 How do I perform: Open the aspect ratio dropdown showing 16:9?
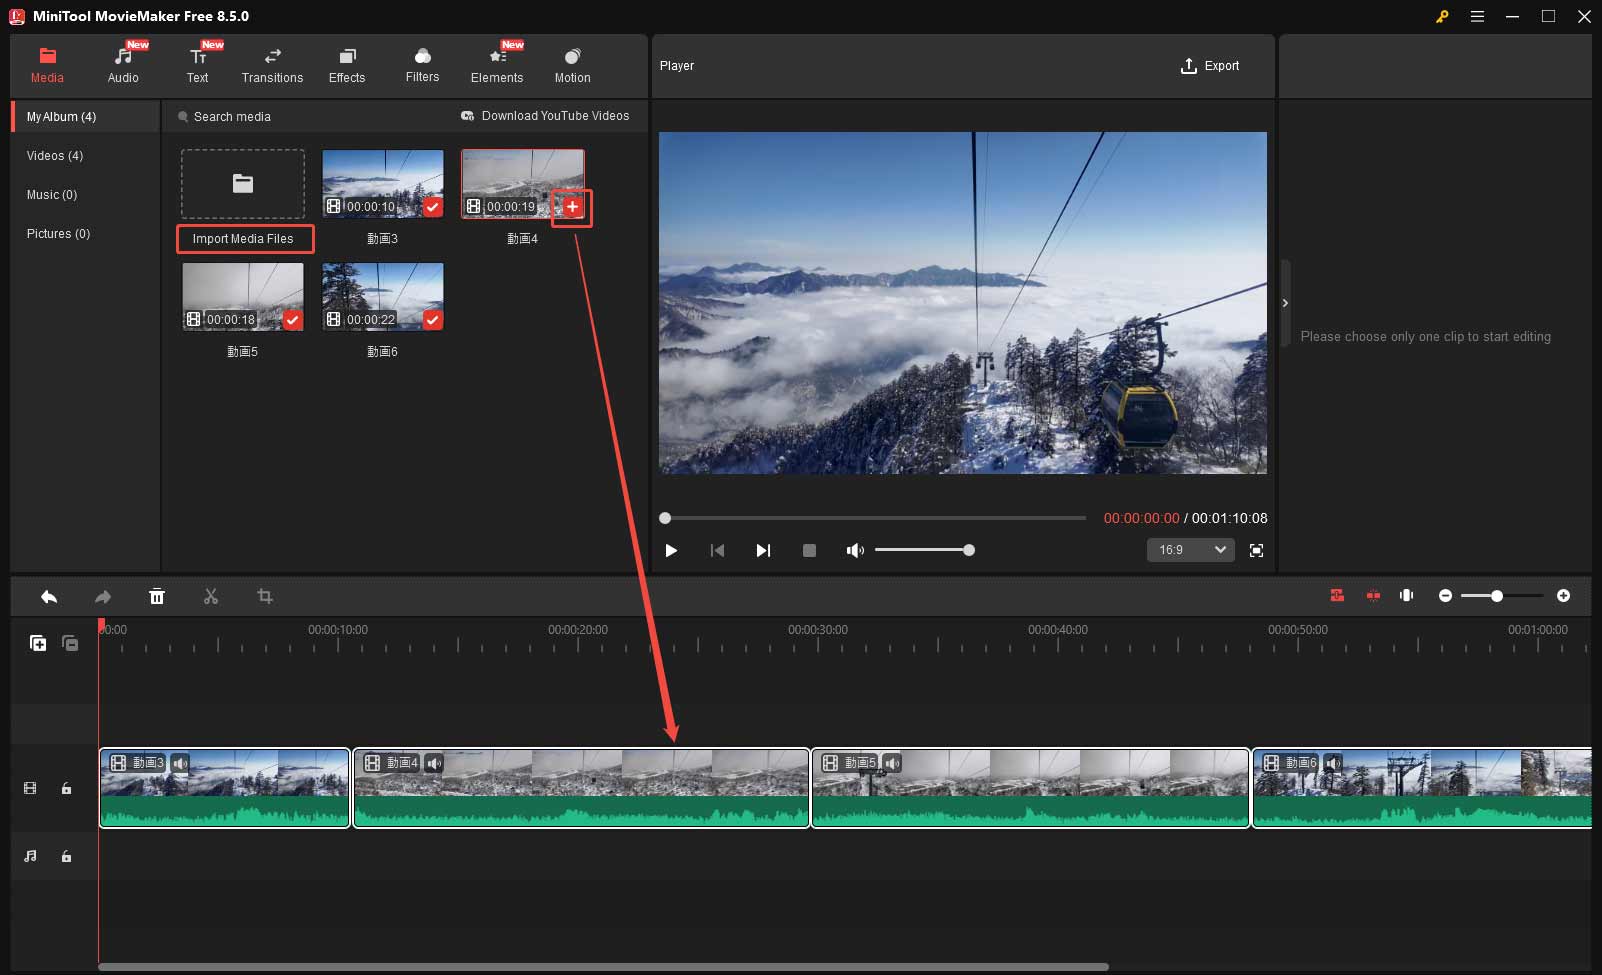[1190, 550]
